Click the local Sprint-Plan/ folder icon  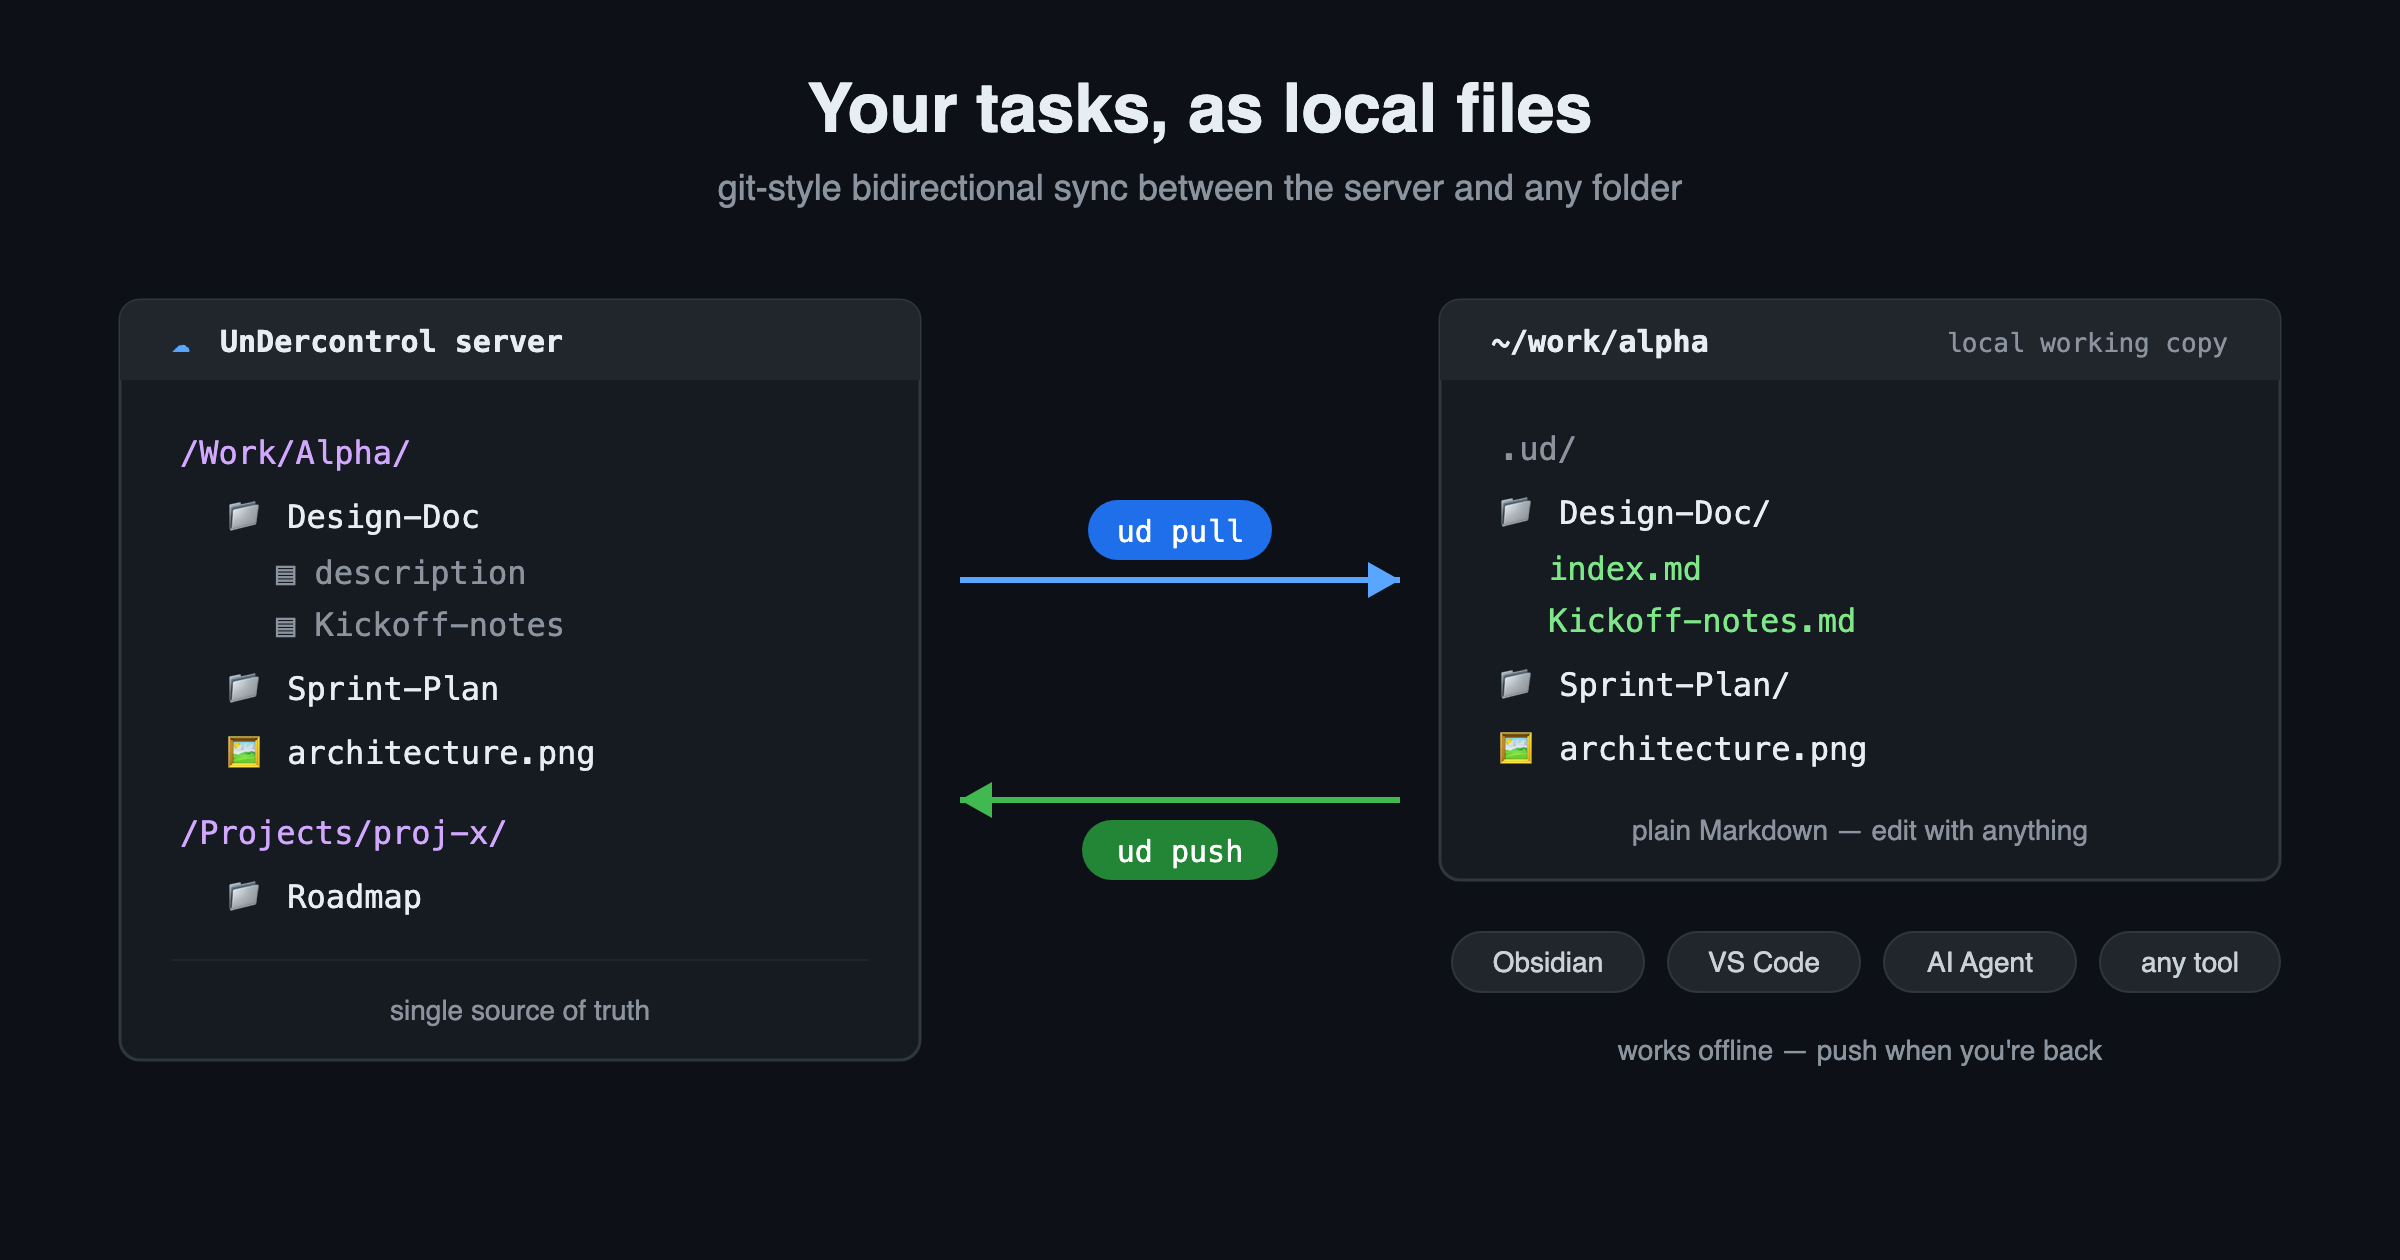click(1516, 684)
